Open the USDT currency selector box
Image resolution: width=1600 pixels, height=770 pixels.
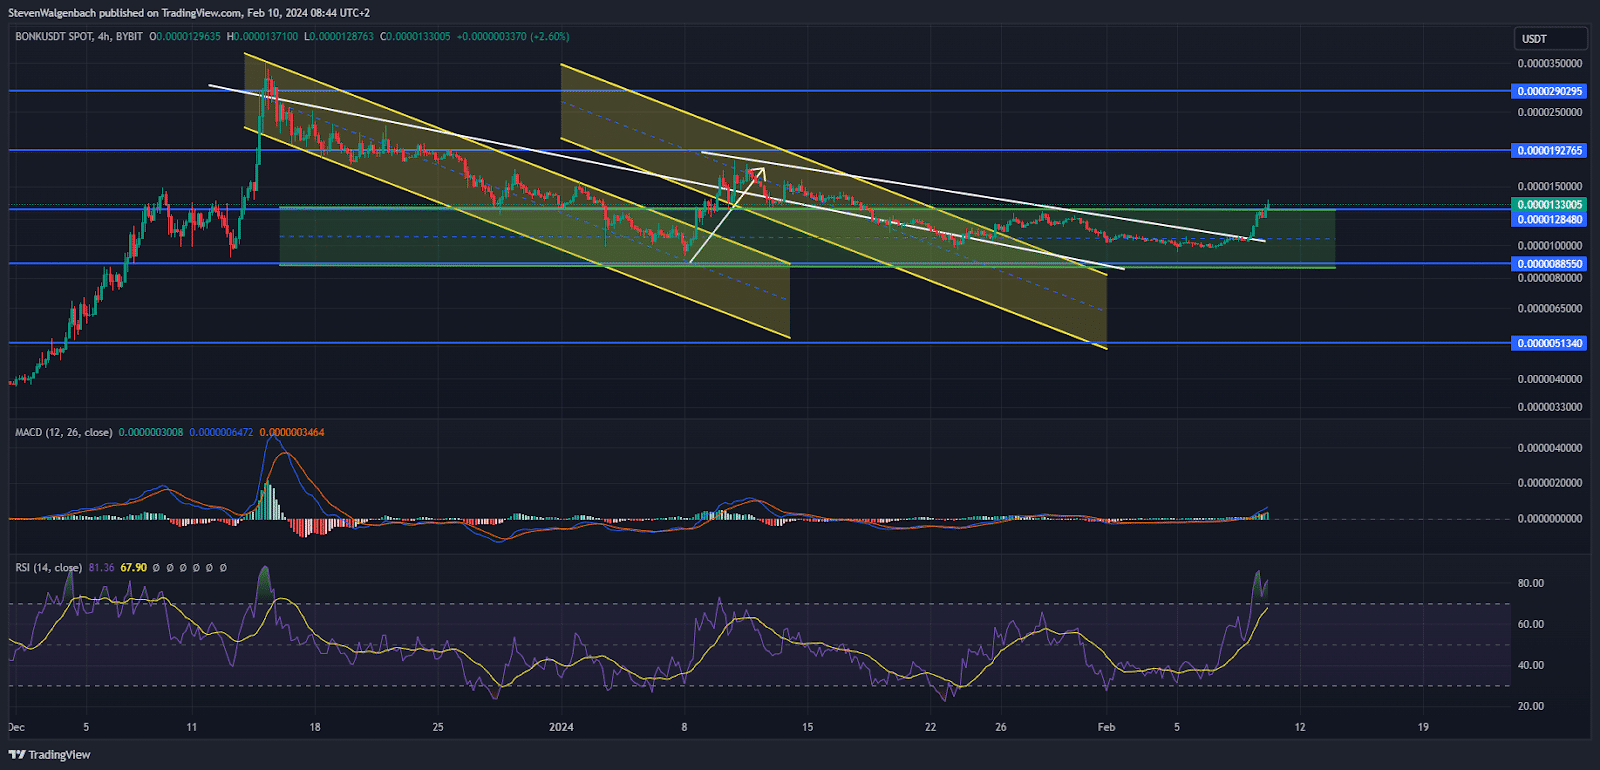tap(1550, 39)
